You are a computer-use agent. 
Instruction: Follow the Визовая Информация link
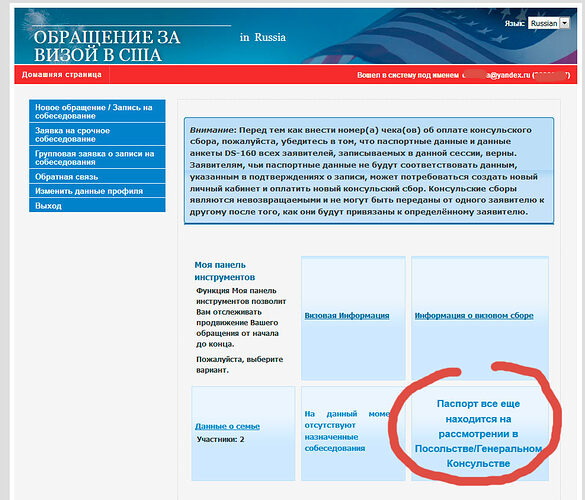[347, 316]
